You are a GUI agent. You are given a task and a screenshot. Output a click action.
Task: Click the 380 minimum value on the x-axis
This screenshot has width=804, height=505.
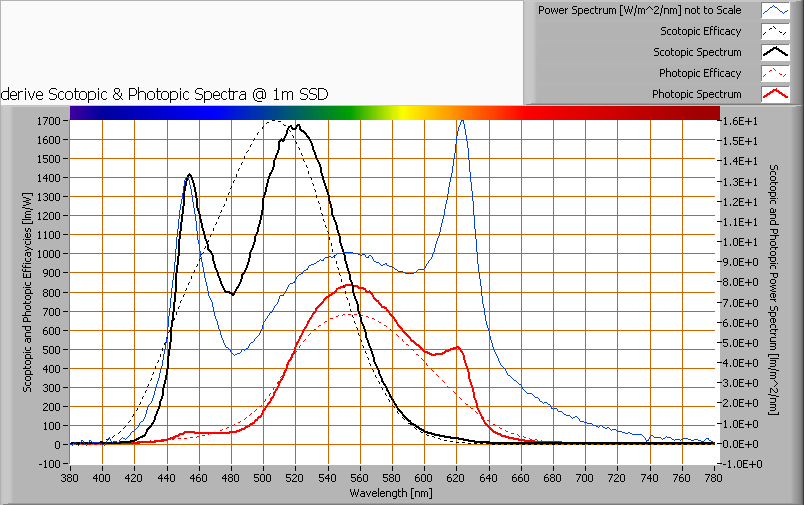(70, 479)
